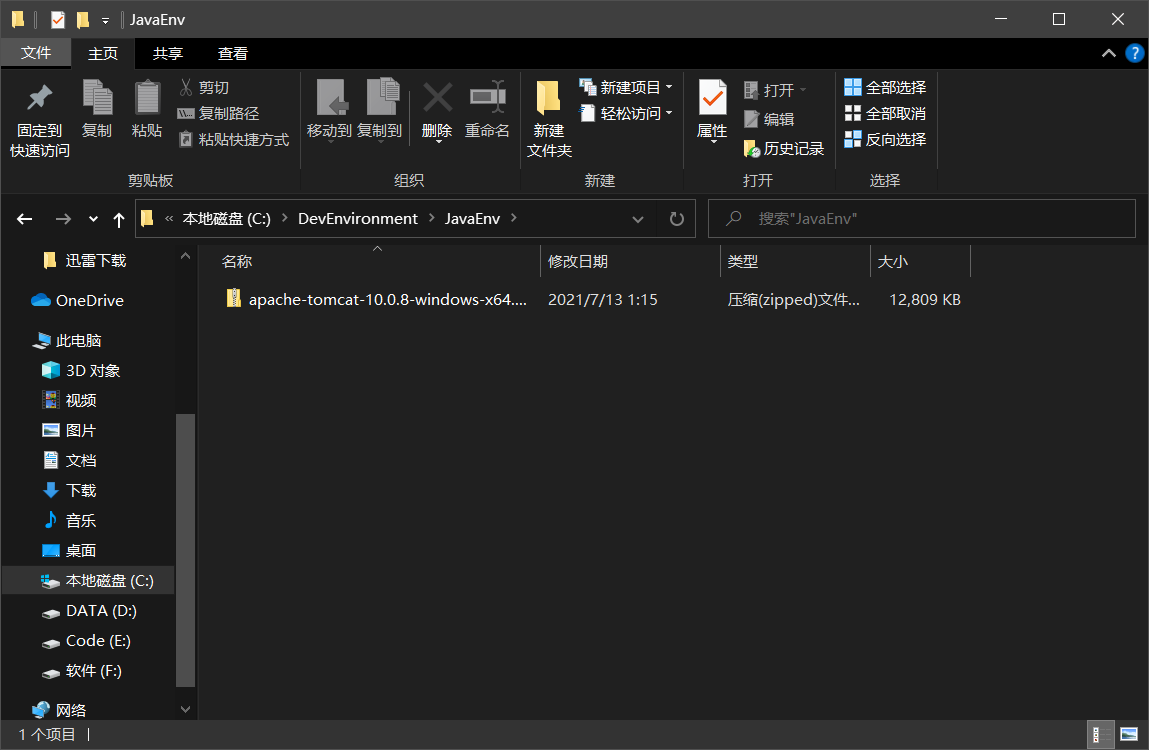Open 音乐 (Music) in sidebar
The width and height of the screenshot is (1149, 750).
(70, 521)
